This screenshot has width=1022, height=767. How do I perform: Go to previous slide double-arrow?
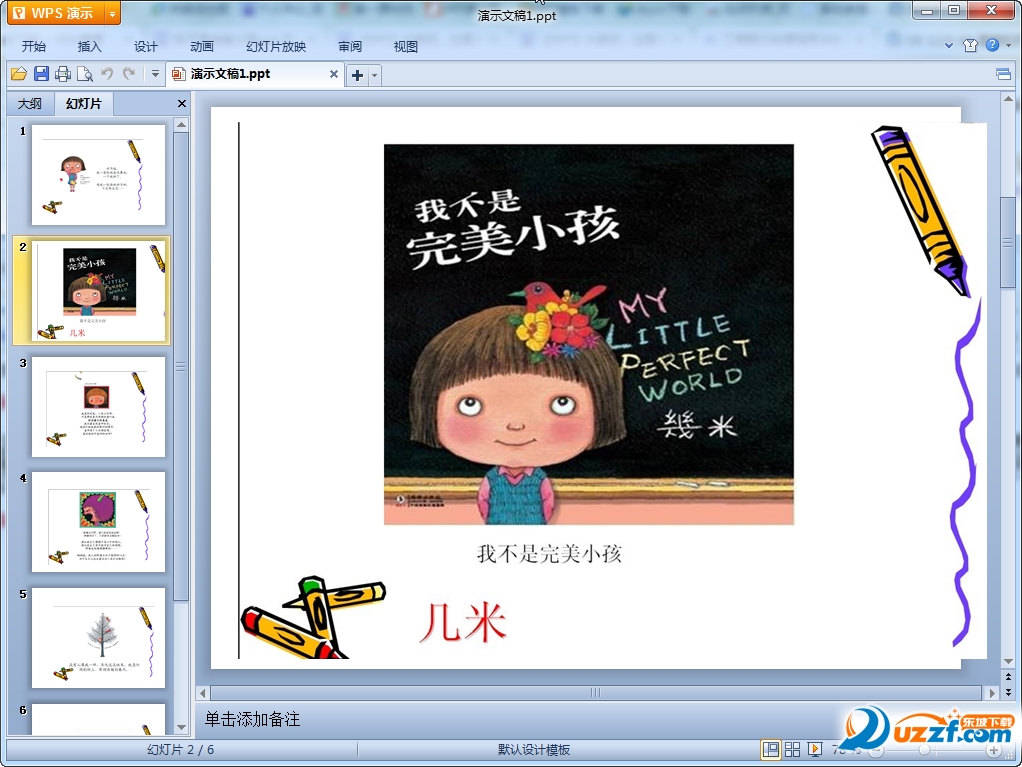click(x=1008, y=677)
